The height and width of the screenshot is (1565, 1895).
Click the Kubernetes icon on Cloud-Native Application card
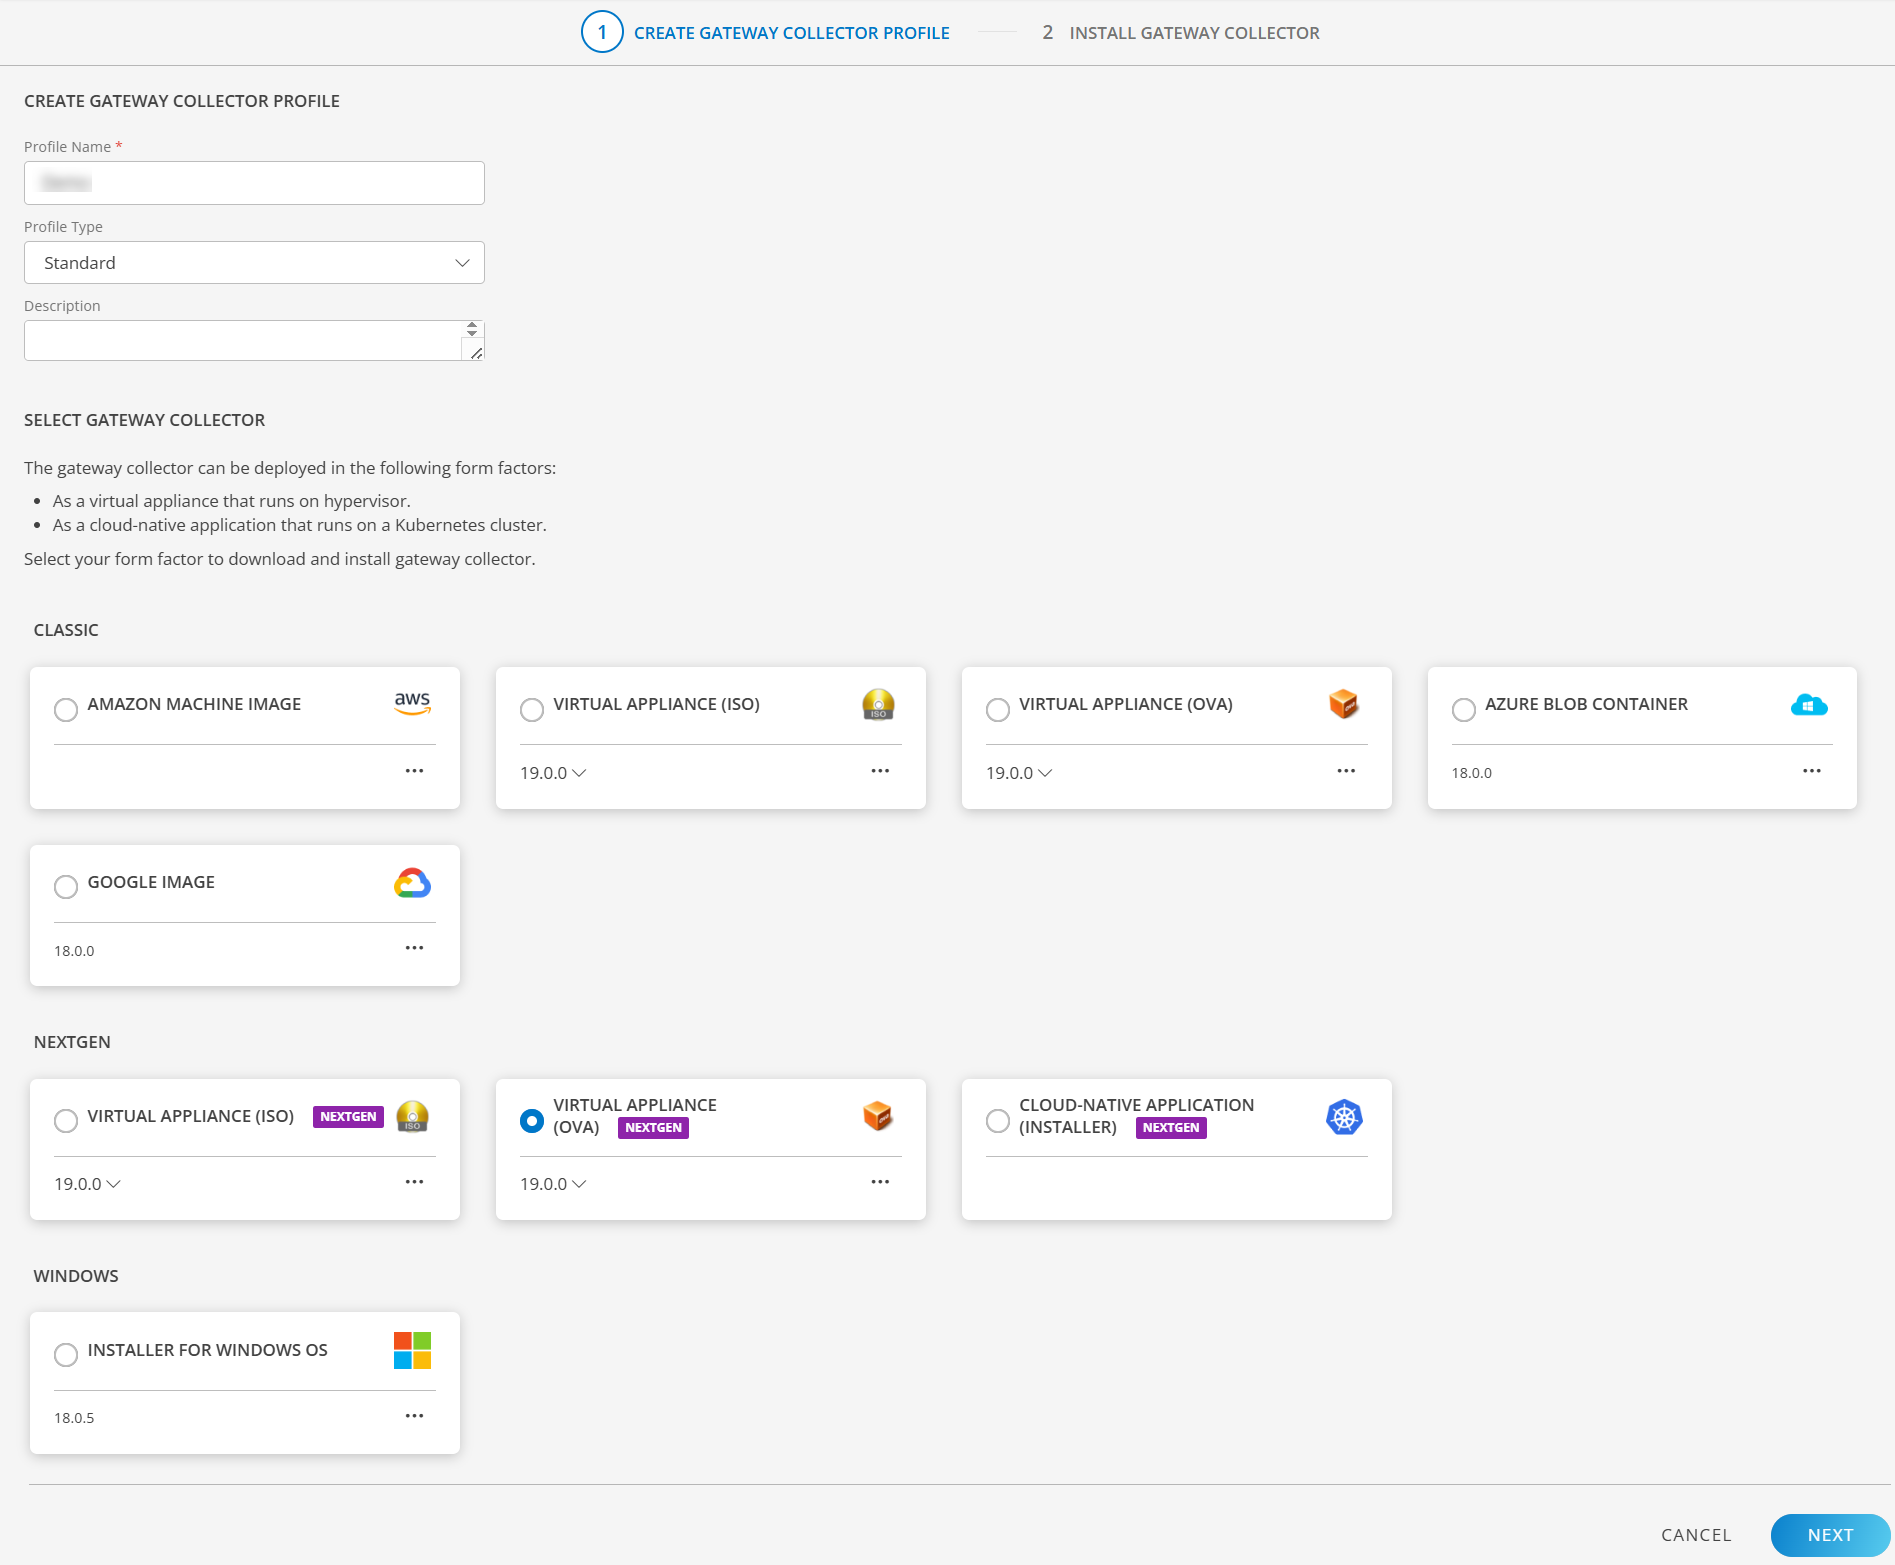click(x=1344, y=1117)
